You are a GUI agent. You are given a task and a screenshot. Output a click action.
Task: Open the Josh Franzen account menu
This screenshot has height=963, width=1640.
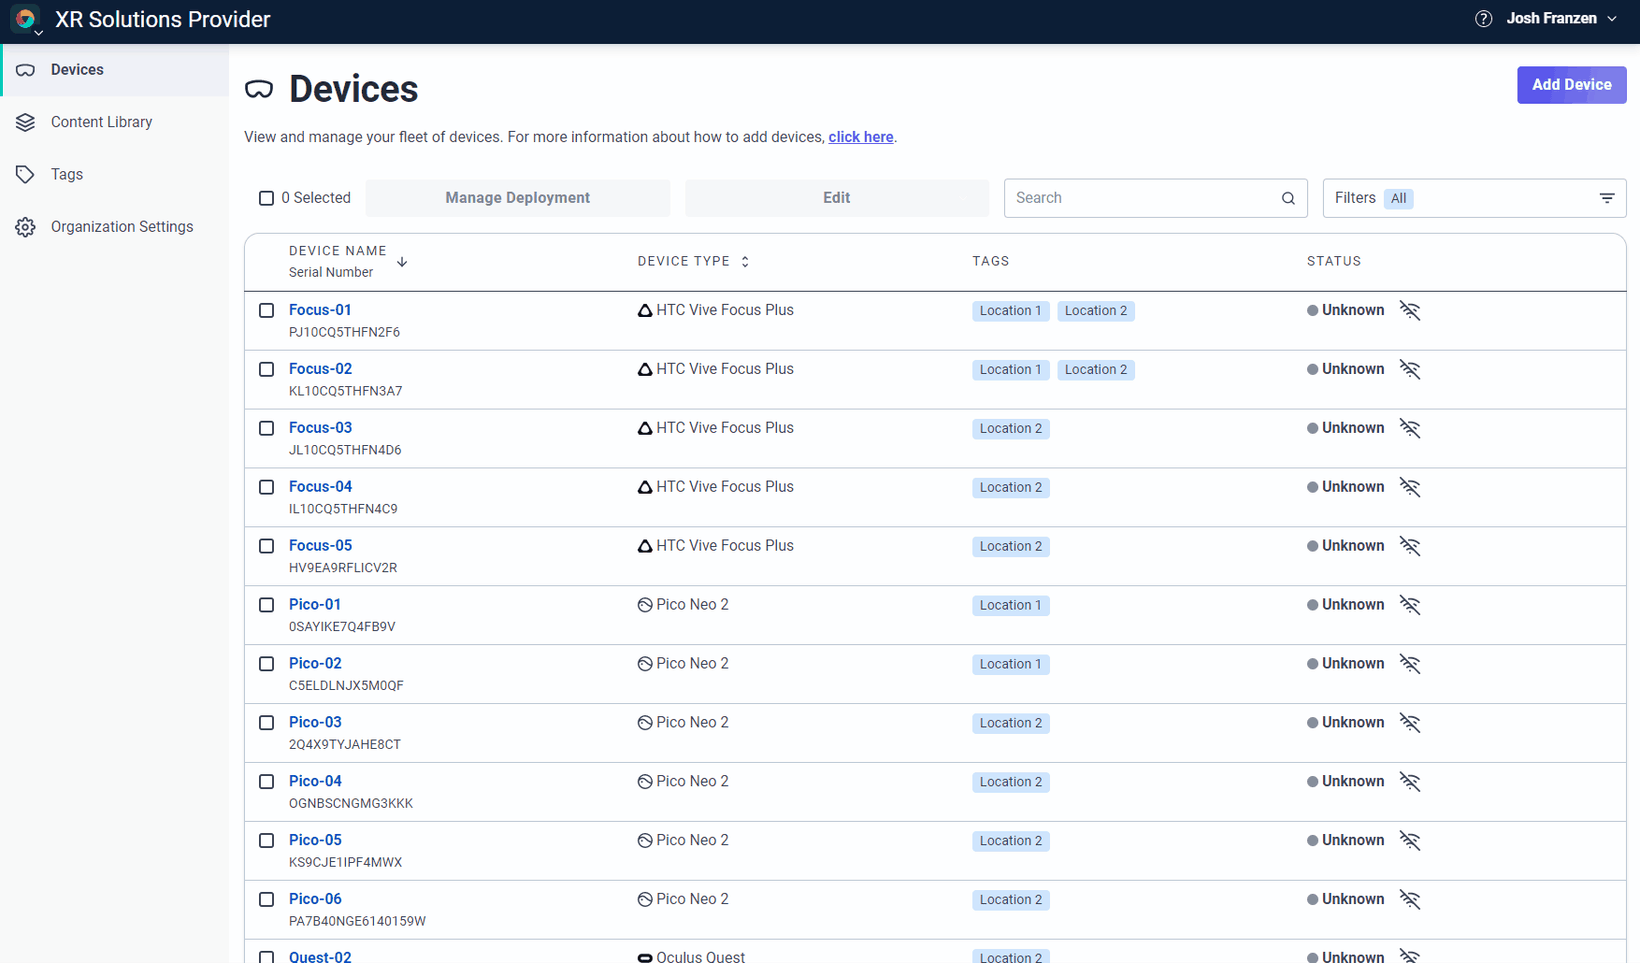[x=1561, y=19]
